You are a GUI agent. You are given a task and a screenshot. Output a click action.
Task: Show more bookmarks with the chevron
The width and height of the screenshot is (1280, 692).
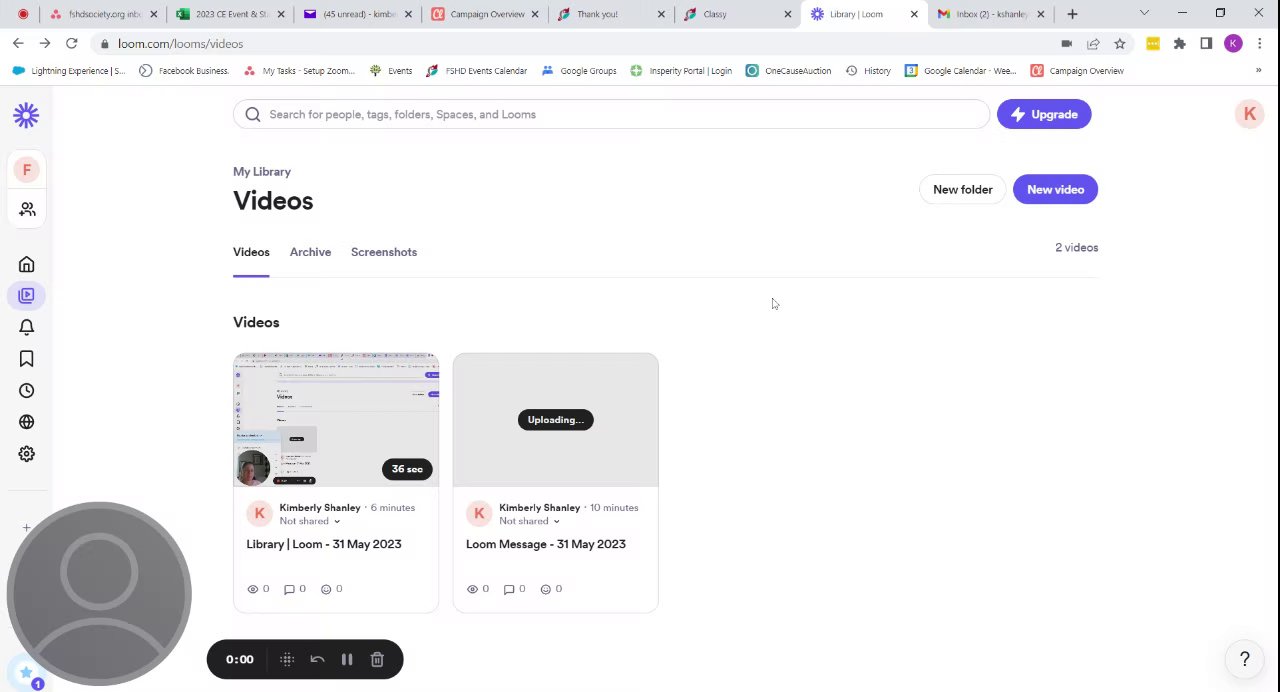(1258, 71)
